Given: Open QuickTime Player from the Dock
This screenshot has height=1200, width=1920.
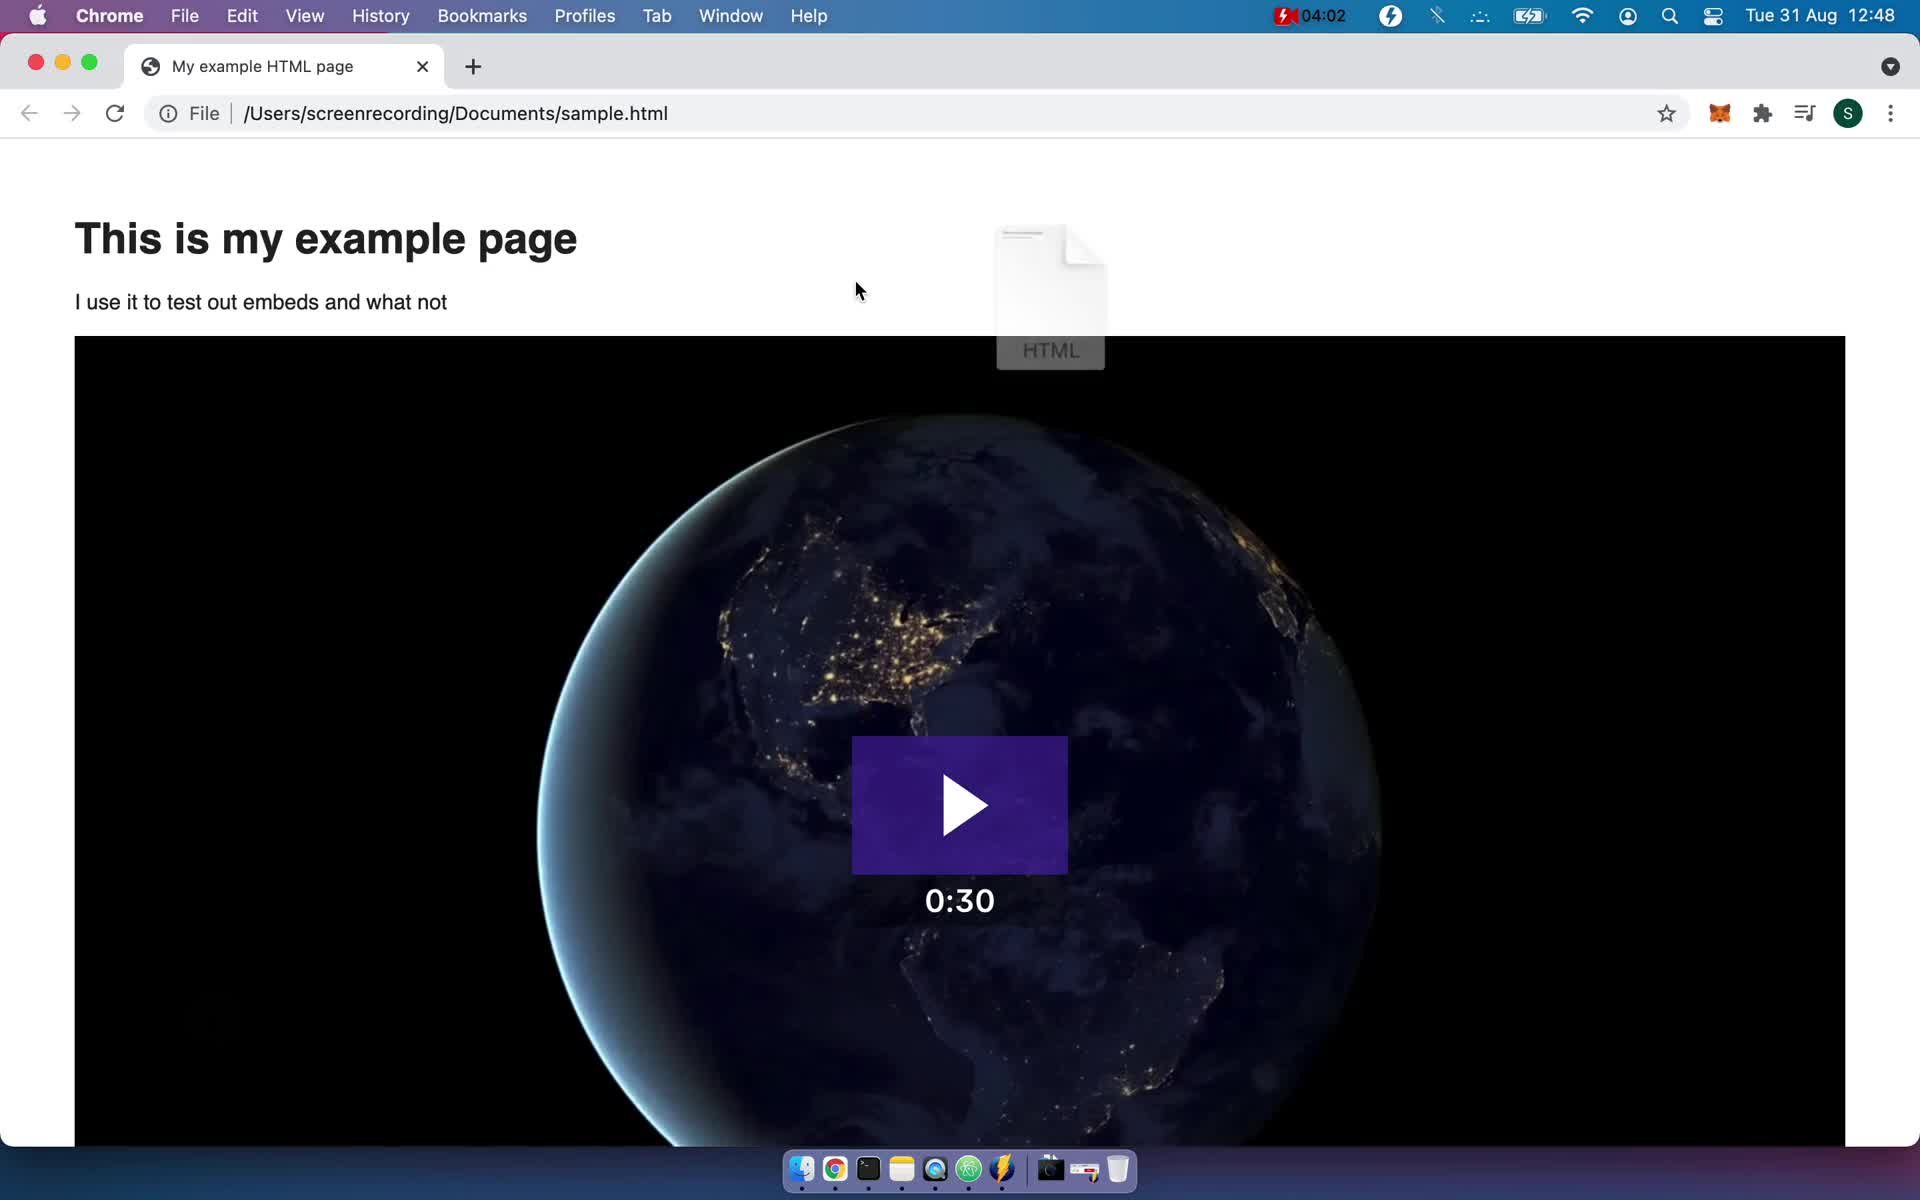Looking at the screenshot, I should [x=935, y=1169].
